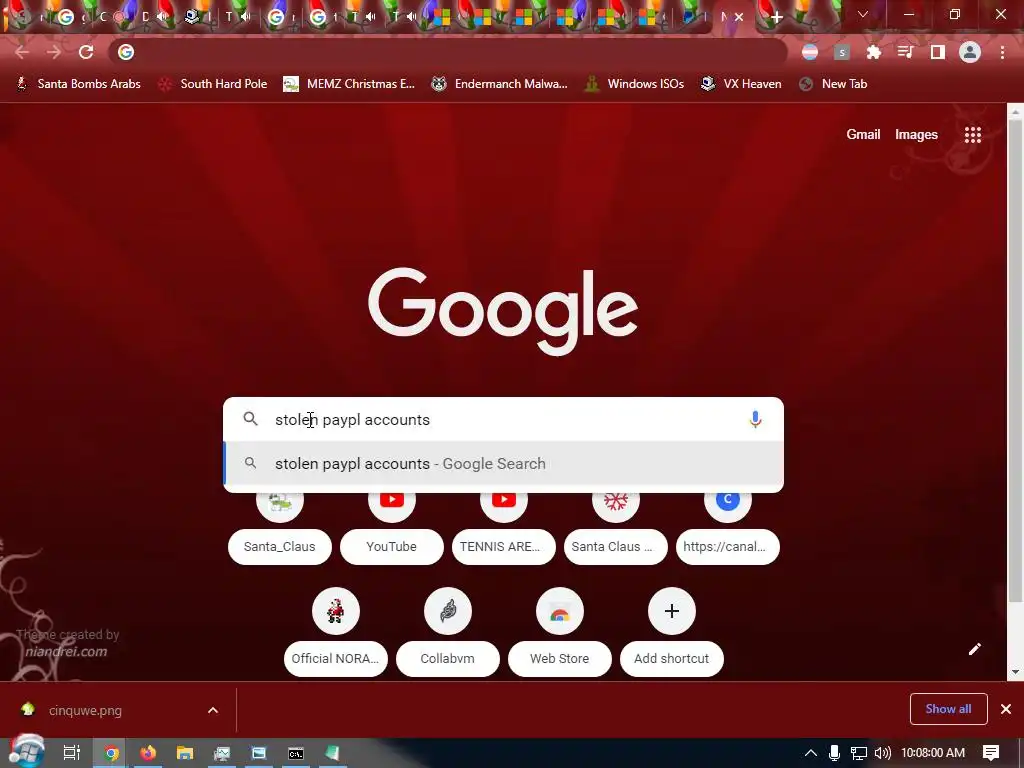Image resolution: width=1024 pixels, height=768 pixels.
Task: Open the New Tab bookmark
Action: (x=833, y=84)
